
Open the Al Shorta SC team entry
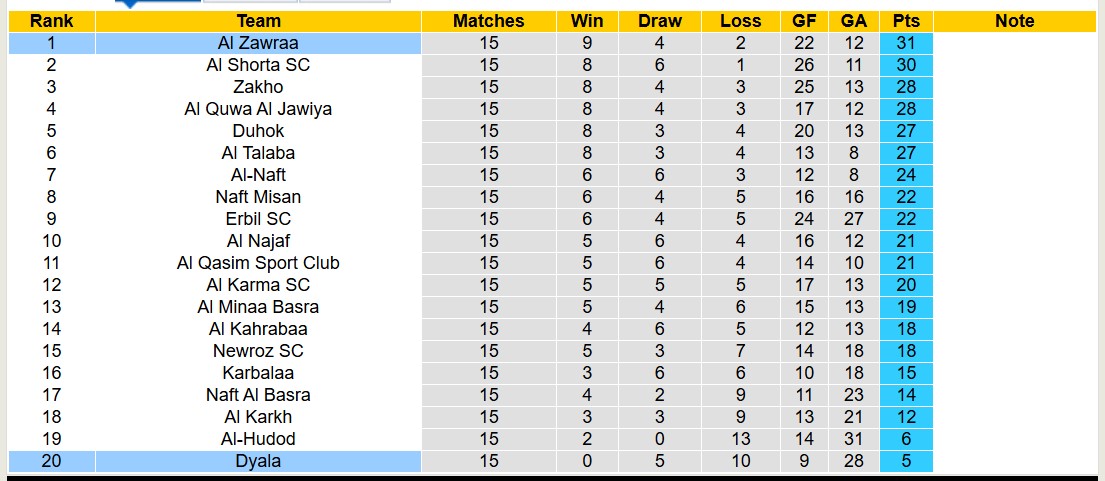pyautogui.click(x=258, y=65)
